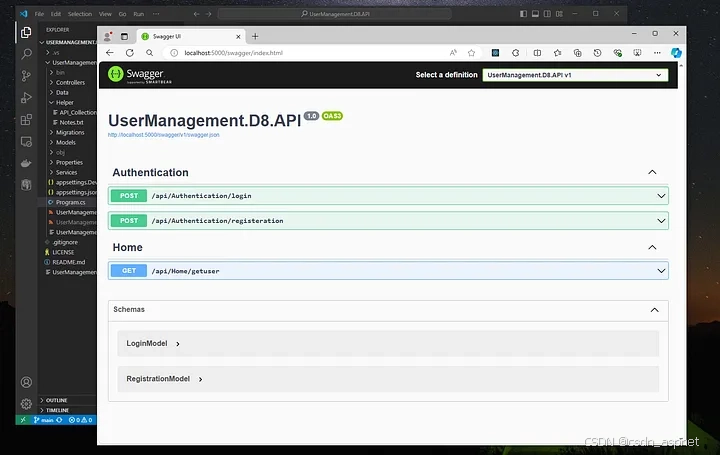Open the Search icon in VS Code activity bar

coord(26,54)
